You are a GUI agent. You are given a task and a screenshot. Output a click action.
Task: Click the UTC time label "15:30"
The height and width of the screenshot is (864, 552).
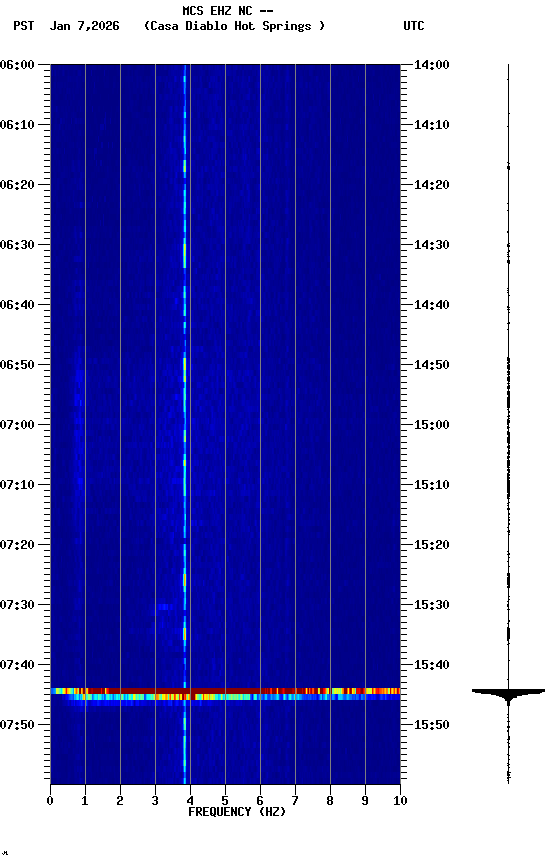[432, 605]
